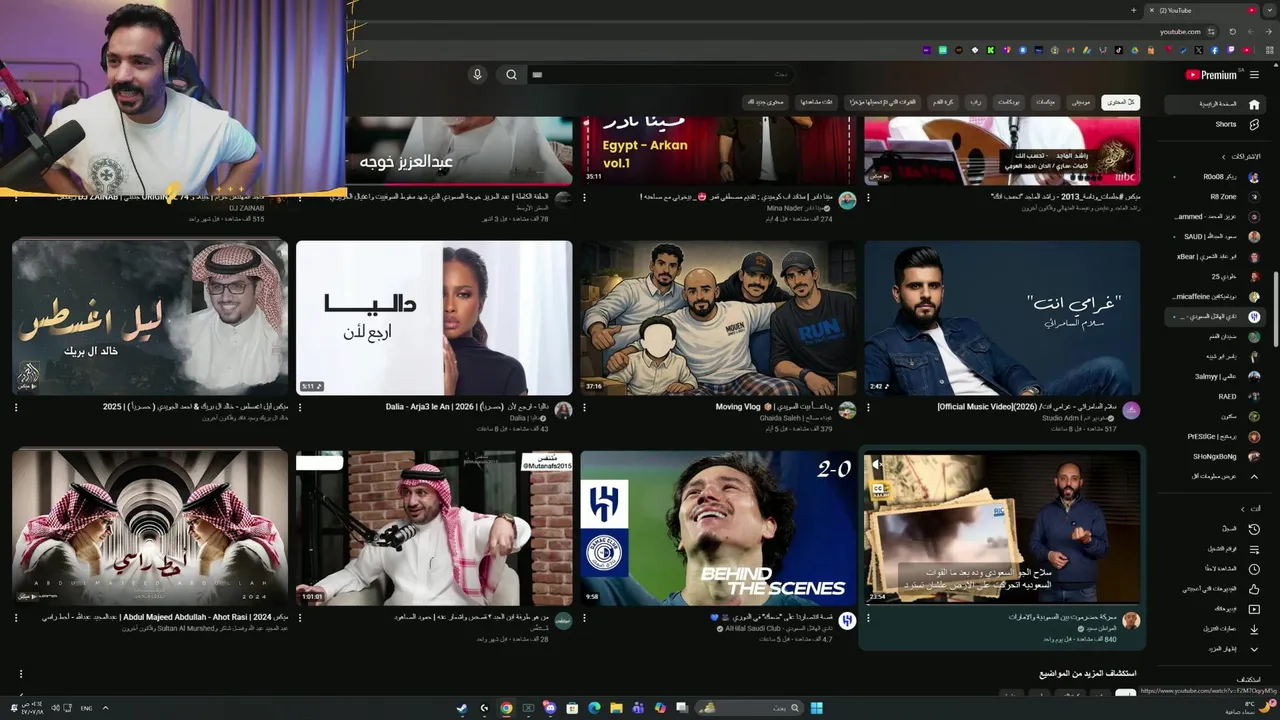Click the Windows taskbar search box
The height and width of the screenshot is (720, 1280).
(747, 708)
